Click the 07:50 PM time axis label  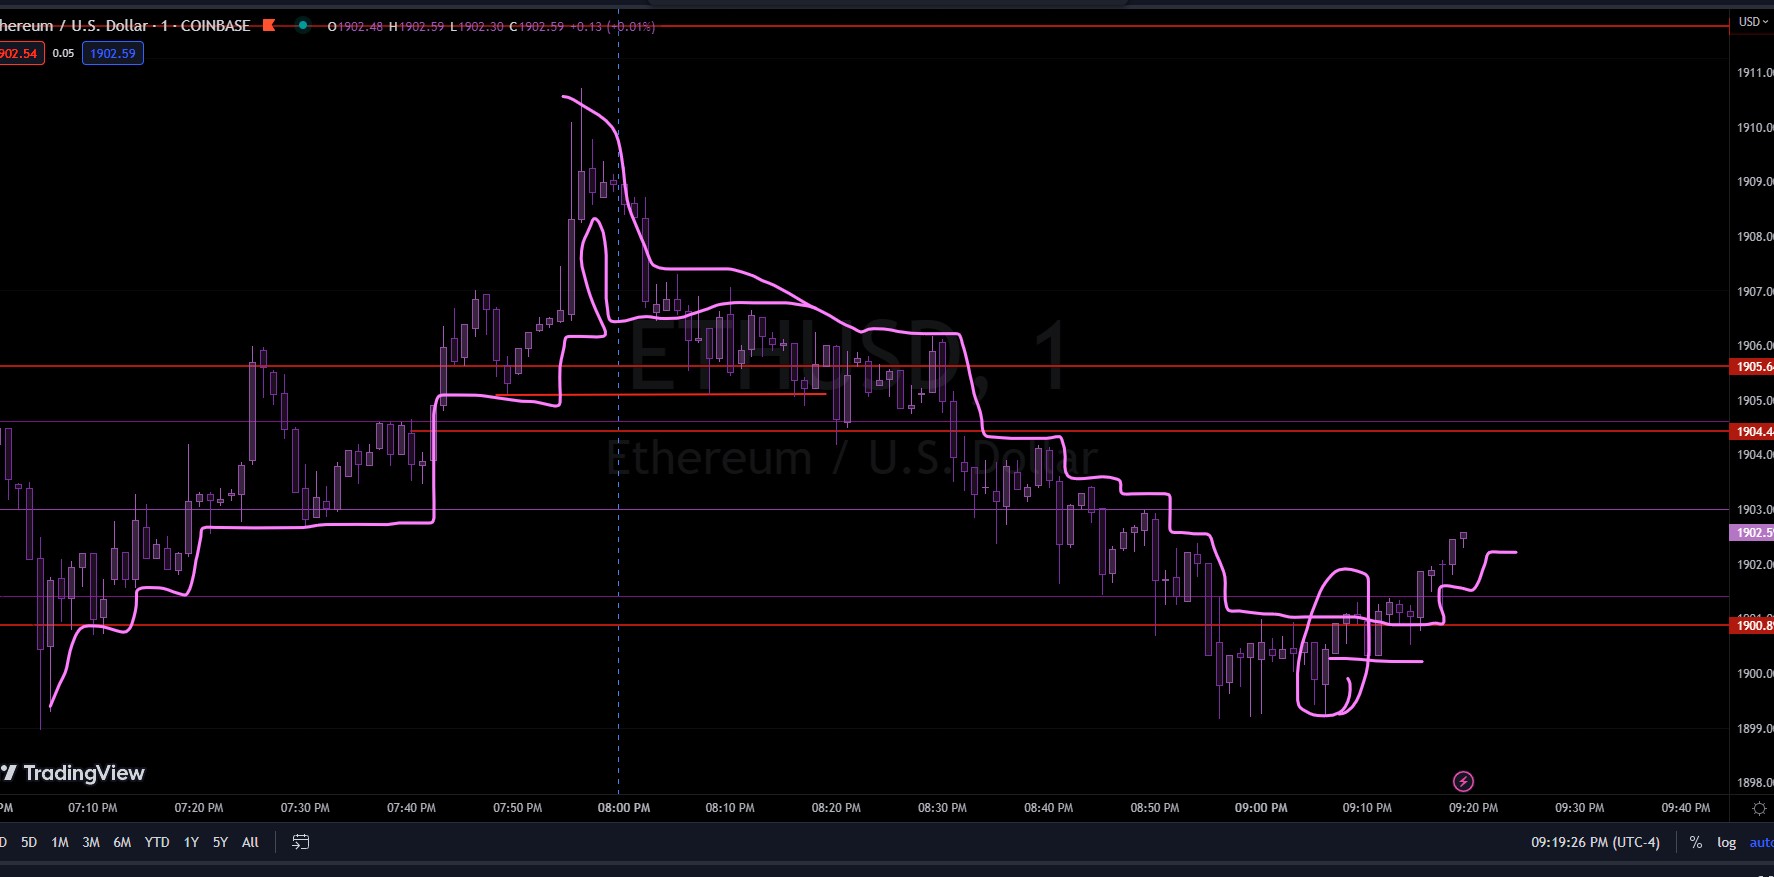point(518,807)
